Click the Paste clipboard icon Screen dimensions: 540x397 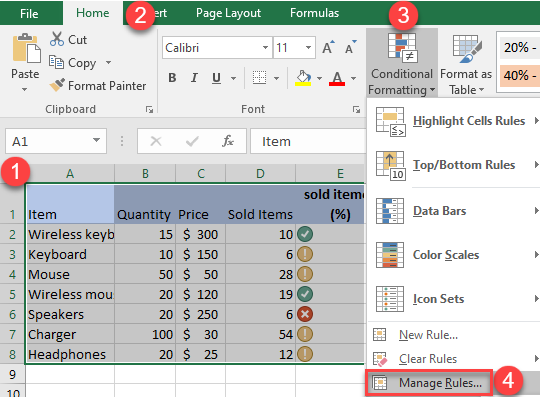click(x=26, y=49)
